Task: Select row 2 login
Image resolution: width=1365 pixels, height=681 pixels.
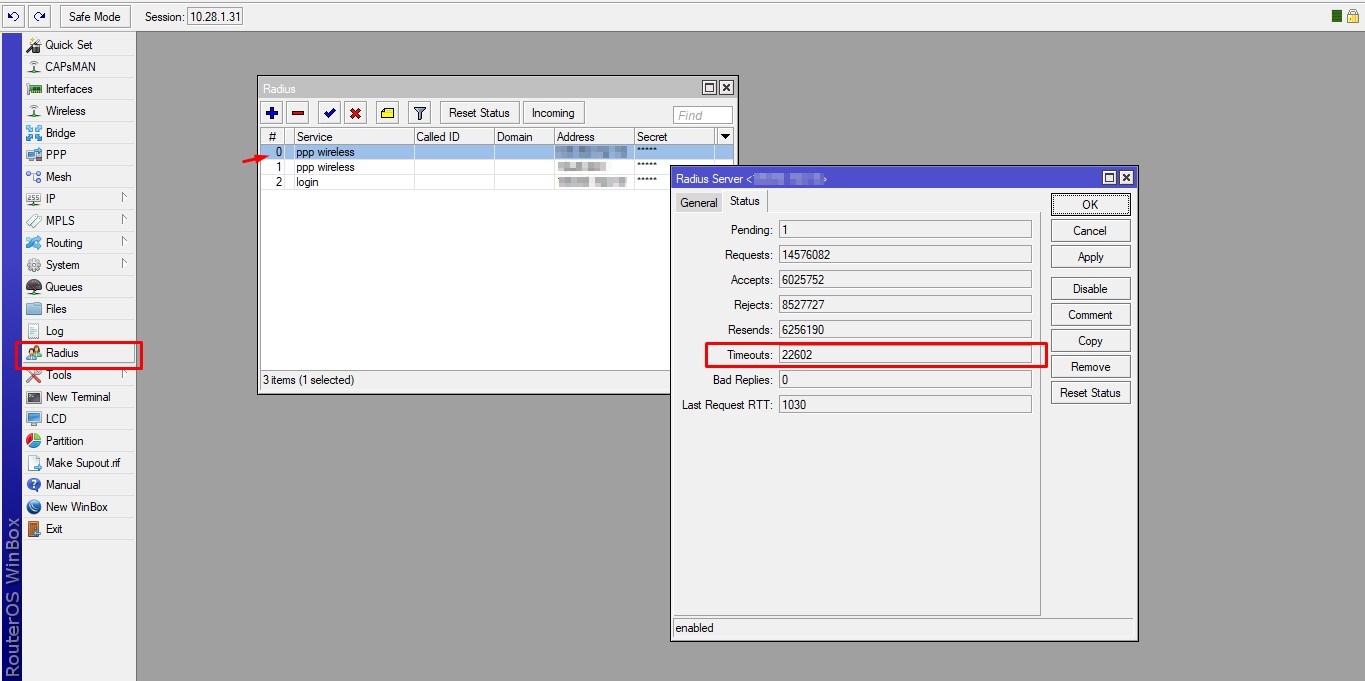Action: tap(465, 182)
